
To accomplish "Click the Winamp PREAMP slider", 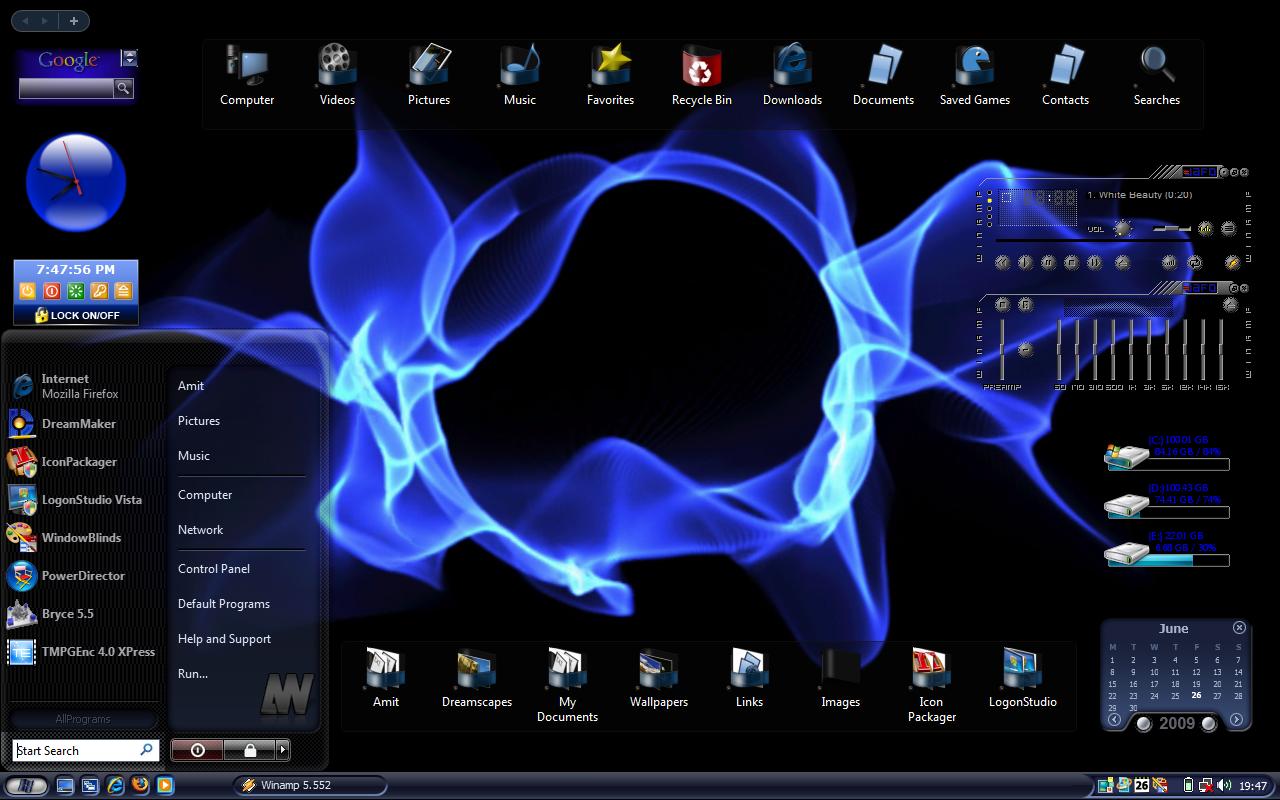I will click(1002, 350).
